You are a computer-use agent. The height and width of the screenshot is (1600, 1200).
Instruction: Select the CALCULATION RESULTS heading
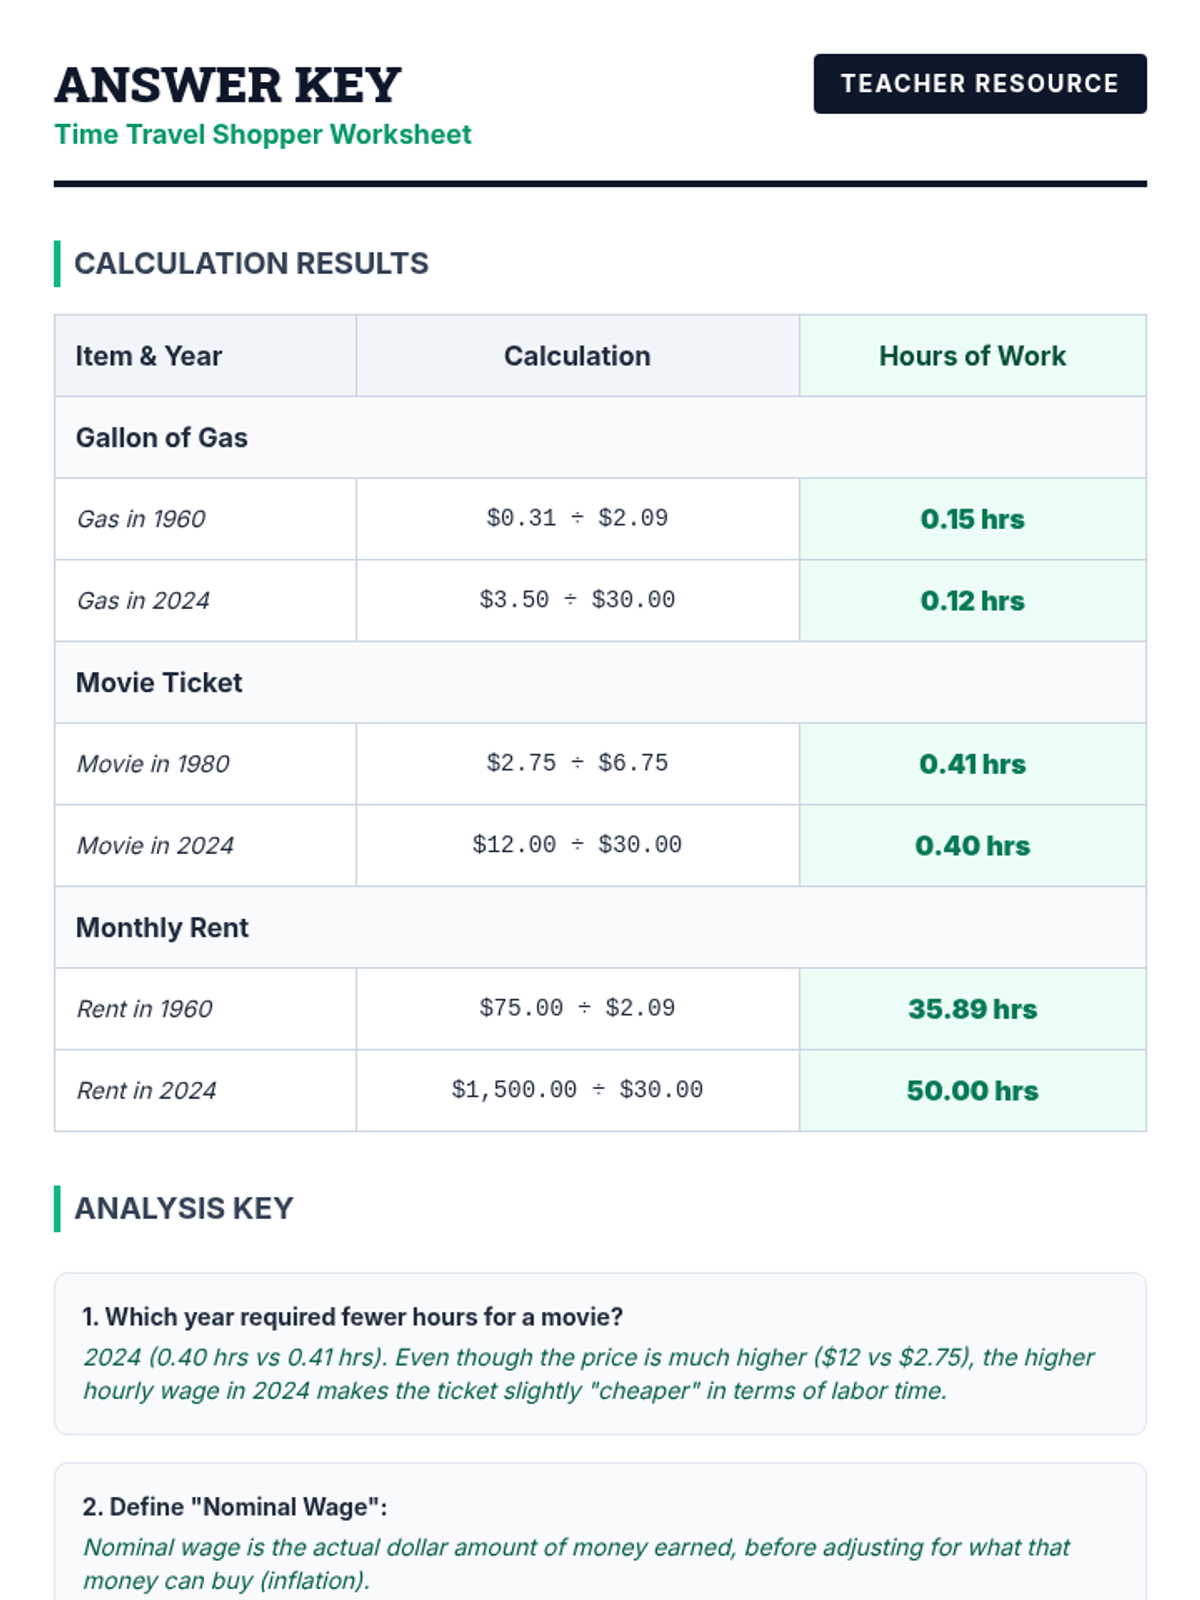tap(251, 264)
